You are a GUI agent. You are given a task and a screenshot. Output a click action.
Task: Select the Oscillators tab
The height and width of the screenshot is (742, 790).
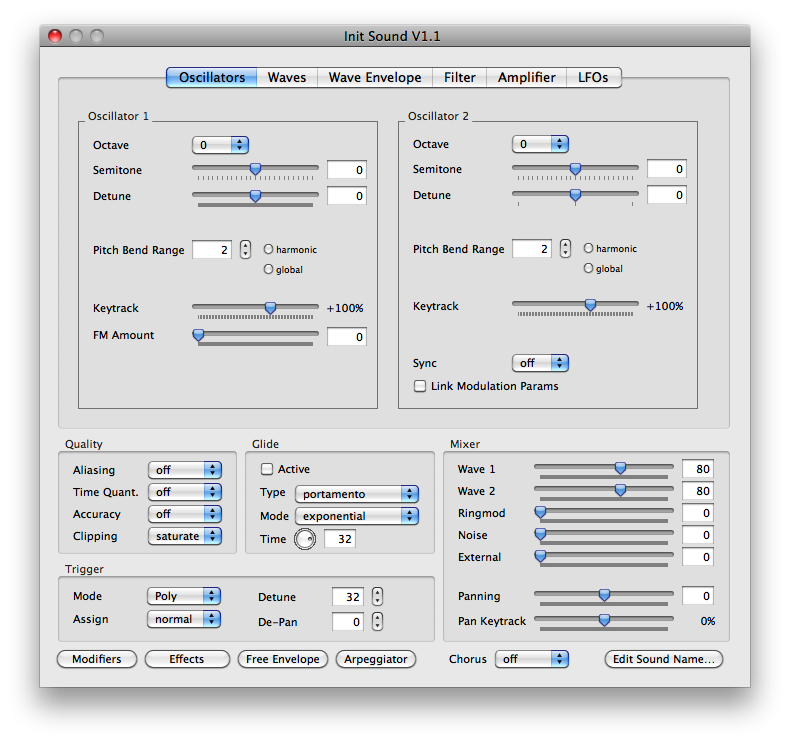212,78
